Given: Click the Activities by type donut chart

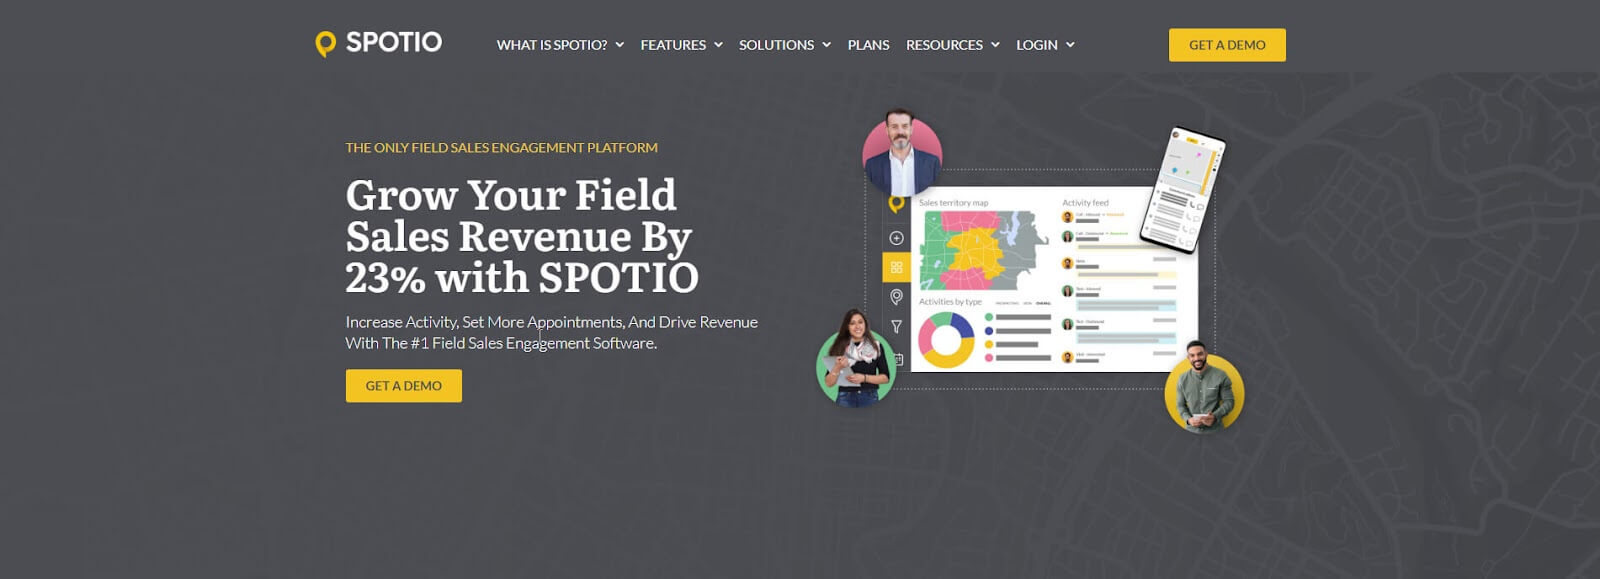Looking at the screenshot, I should 946,340.
